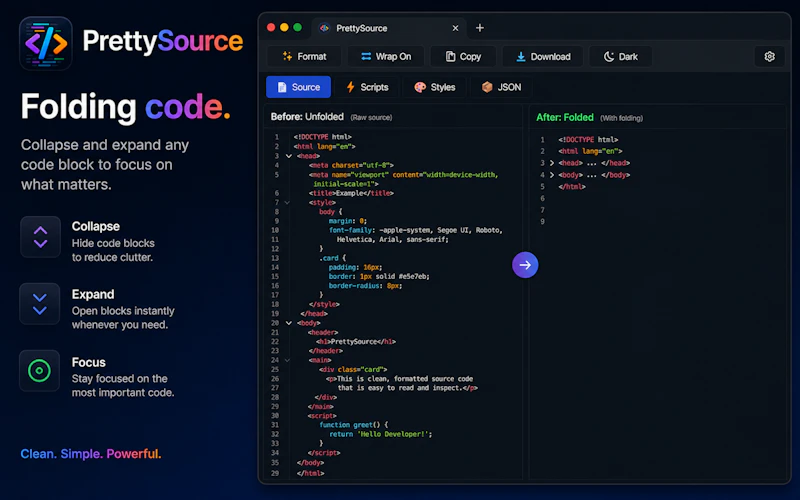The width and height of the screenshot is (800, 500).
Task: Close the PrettySource browser tab
Action: coord(455,28)
